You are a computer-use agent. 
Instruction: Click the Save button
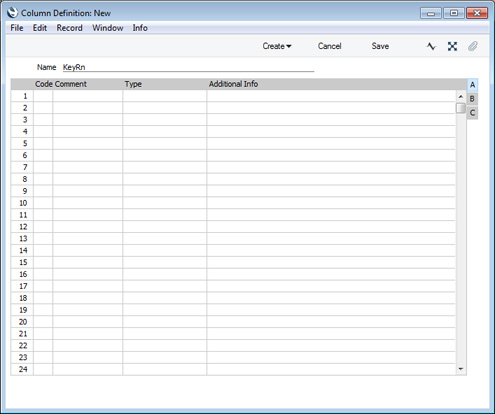click(x=380, y=46)
